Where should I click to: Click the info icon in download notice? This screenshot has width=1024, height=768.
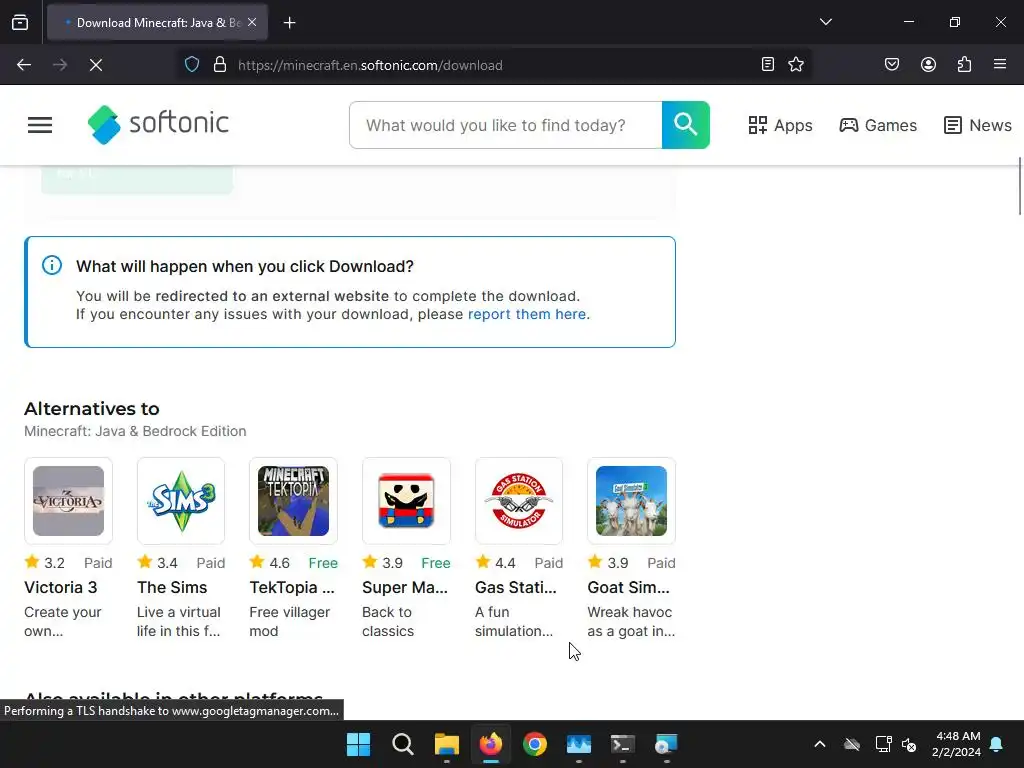[52, 265]
